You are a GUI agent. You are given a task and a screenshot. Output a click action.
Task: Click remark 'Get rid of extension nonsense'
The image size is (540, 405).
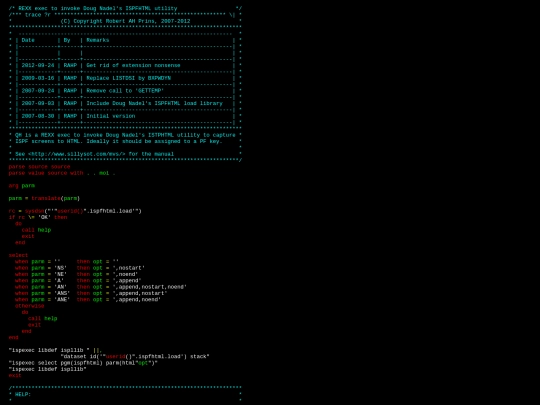pos(133,65)
